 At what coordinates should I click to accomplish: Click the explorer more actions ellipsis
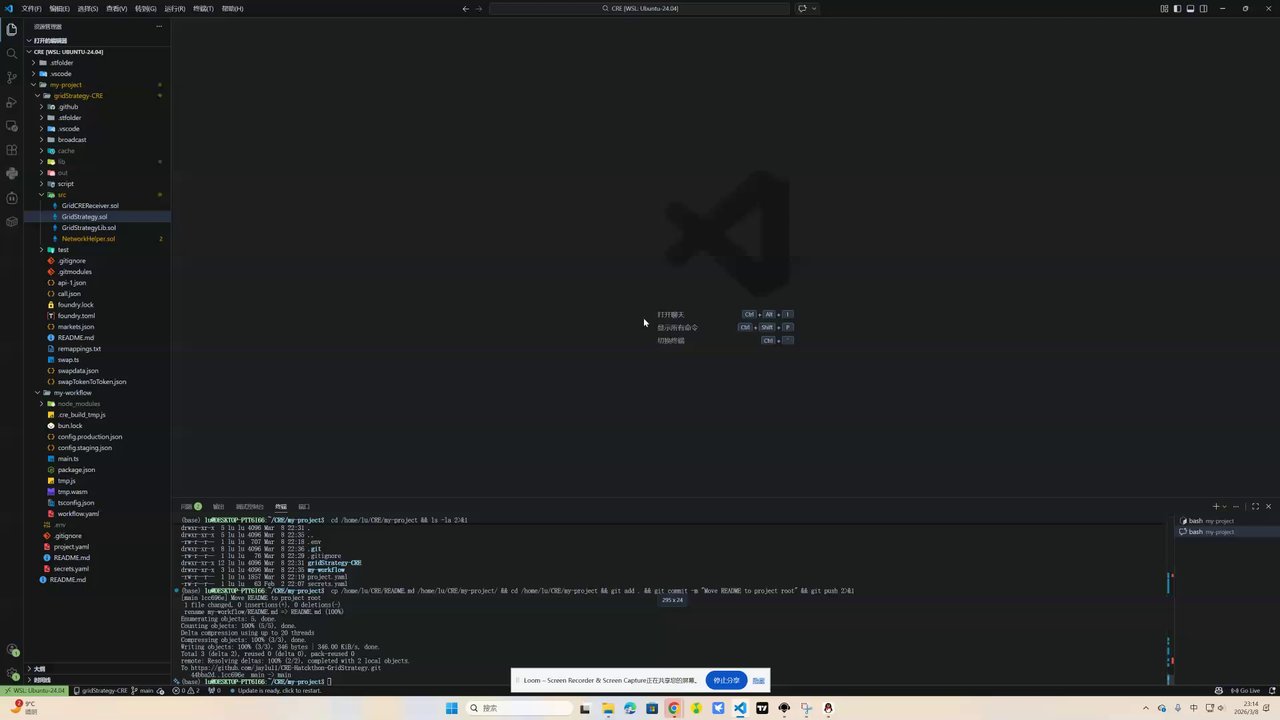158,27
